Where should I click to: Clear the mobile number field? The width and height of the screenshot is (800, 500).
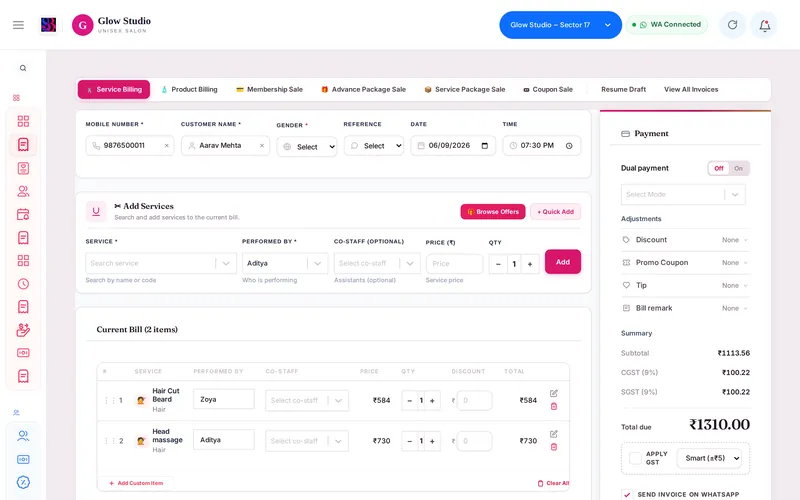point(166,145)
